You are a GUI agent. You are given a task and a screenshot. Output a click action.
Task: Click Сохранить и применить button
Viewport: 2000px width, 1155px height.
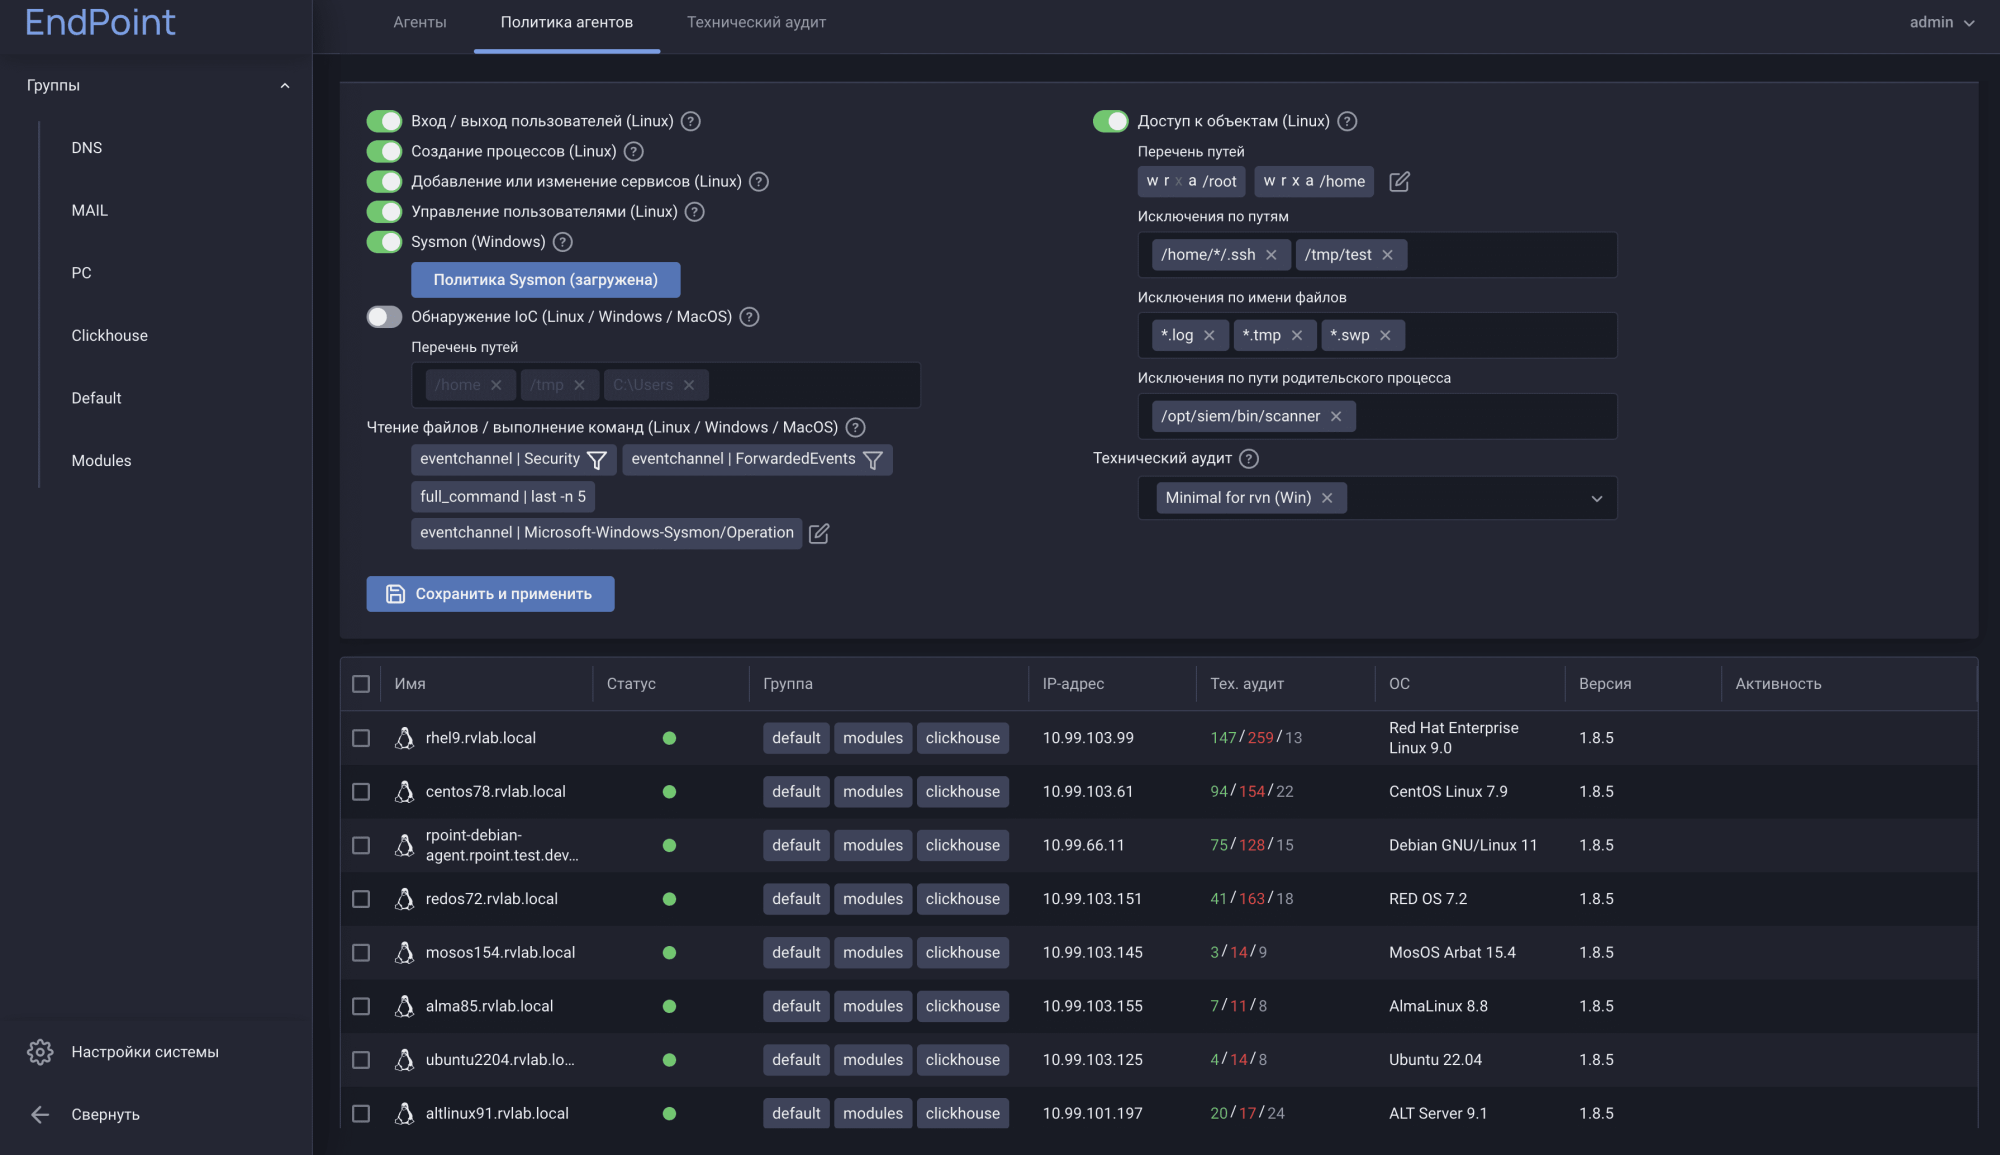pyautogui.click(x=490, y=594)
